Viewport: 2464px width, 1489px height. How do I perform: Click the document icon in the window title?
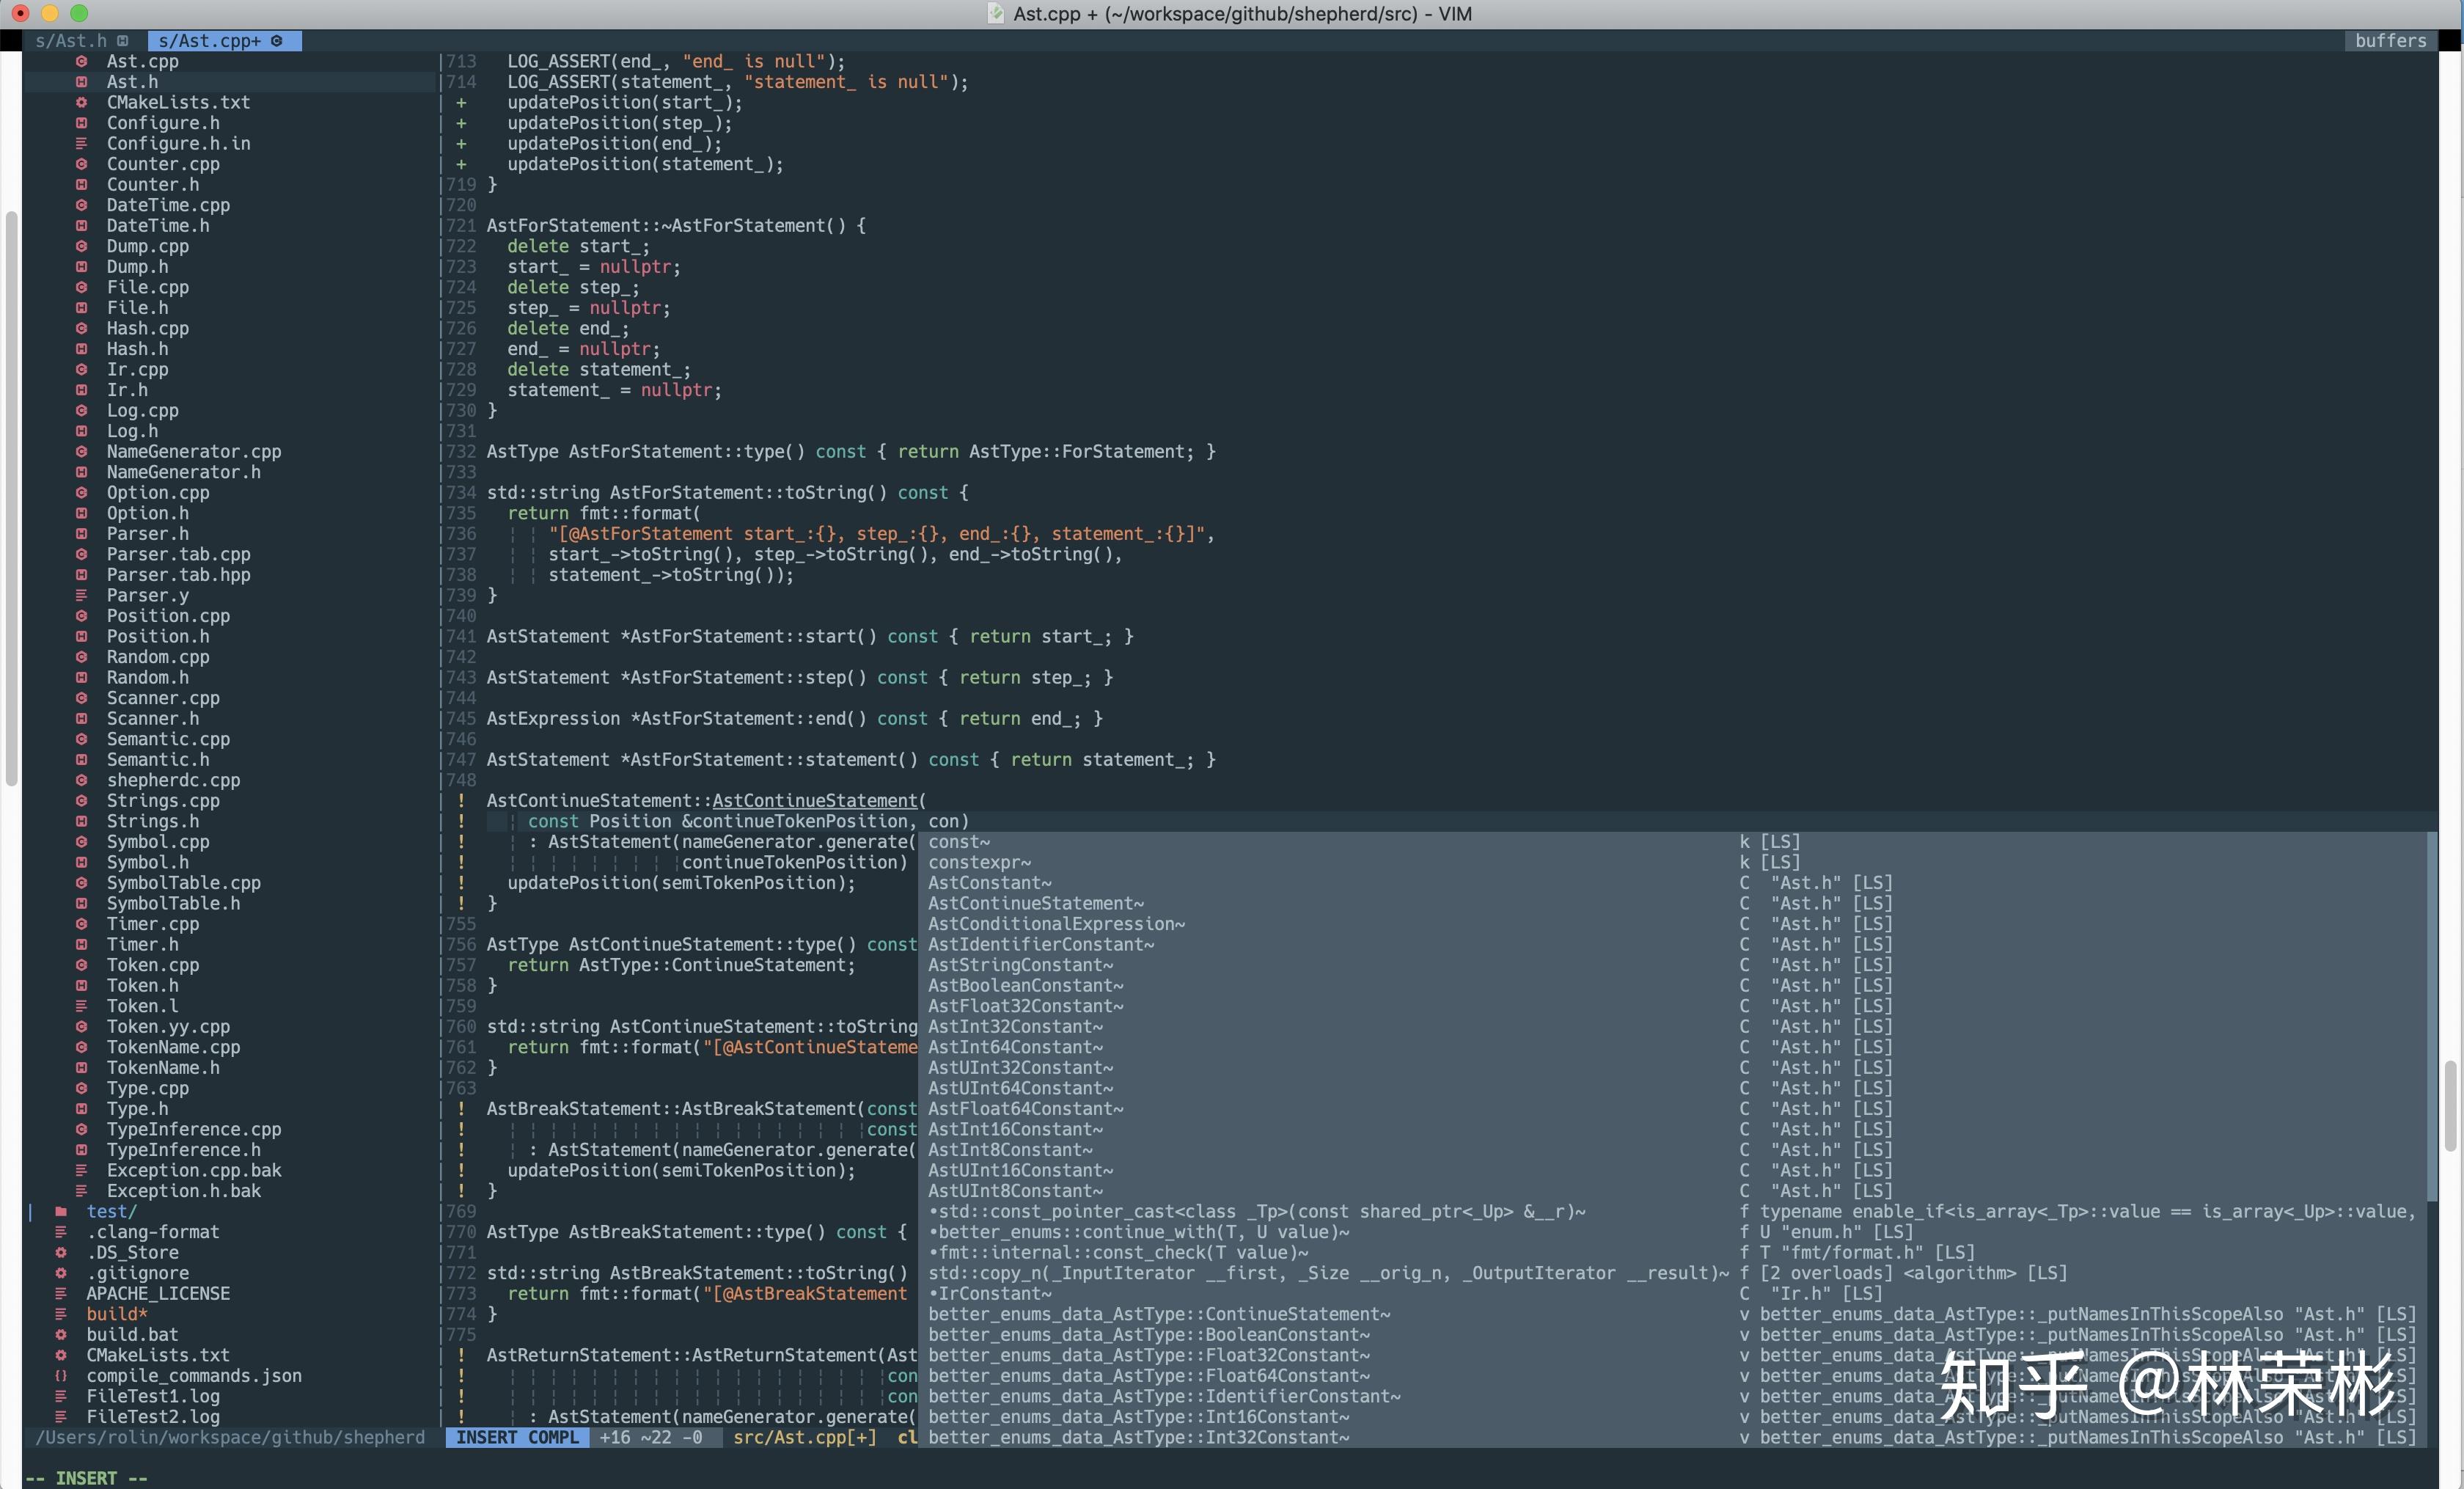click(x=995, y=14)
